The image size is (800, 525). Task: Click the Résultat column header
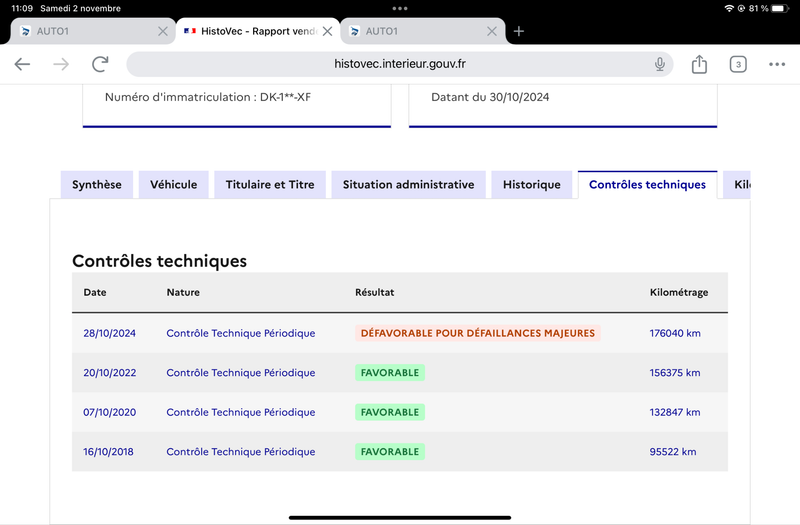pos(374,292)
